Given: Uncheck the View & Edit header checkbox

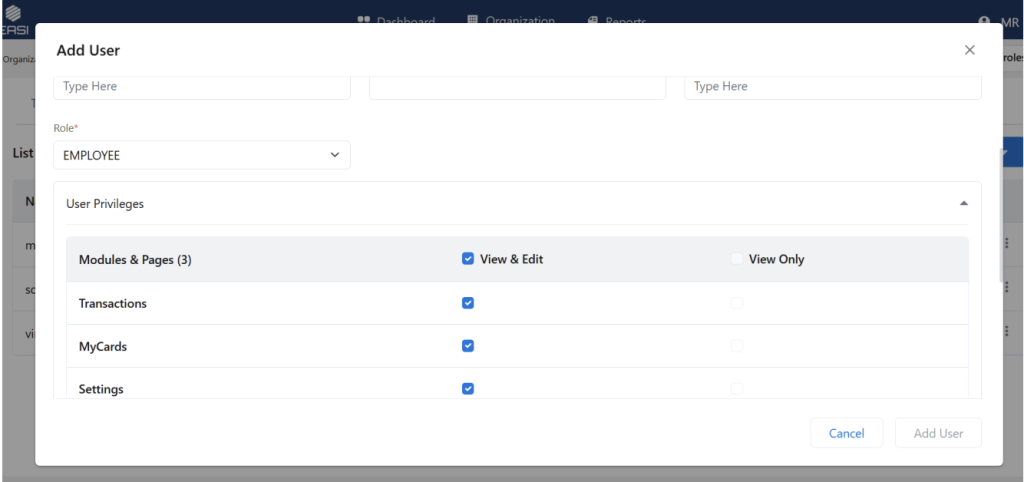Looking at the screenshot, I should [468, 259].
